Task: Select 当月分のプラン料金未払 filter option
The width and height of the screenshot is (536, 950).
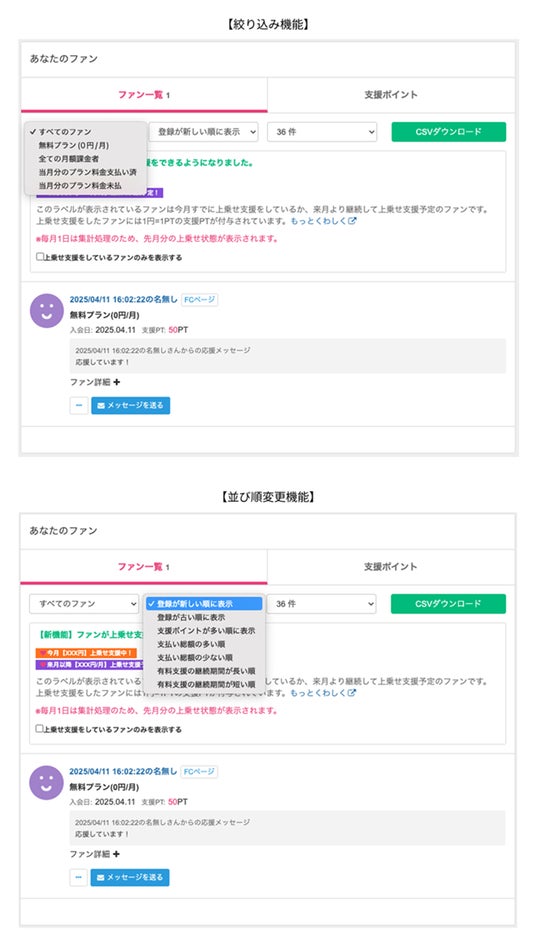Action: 80,185
